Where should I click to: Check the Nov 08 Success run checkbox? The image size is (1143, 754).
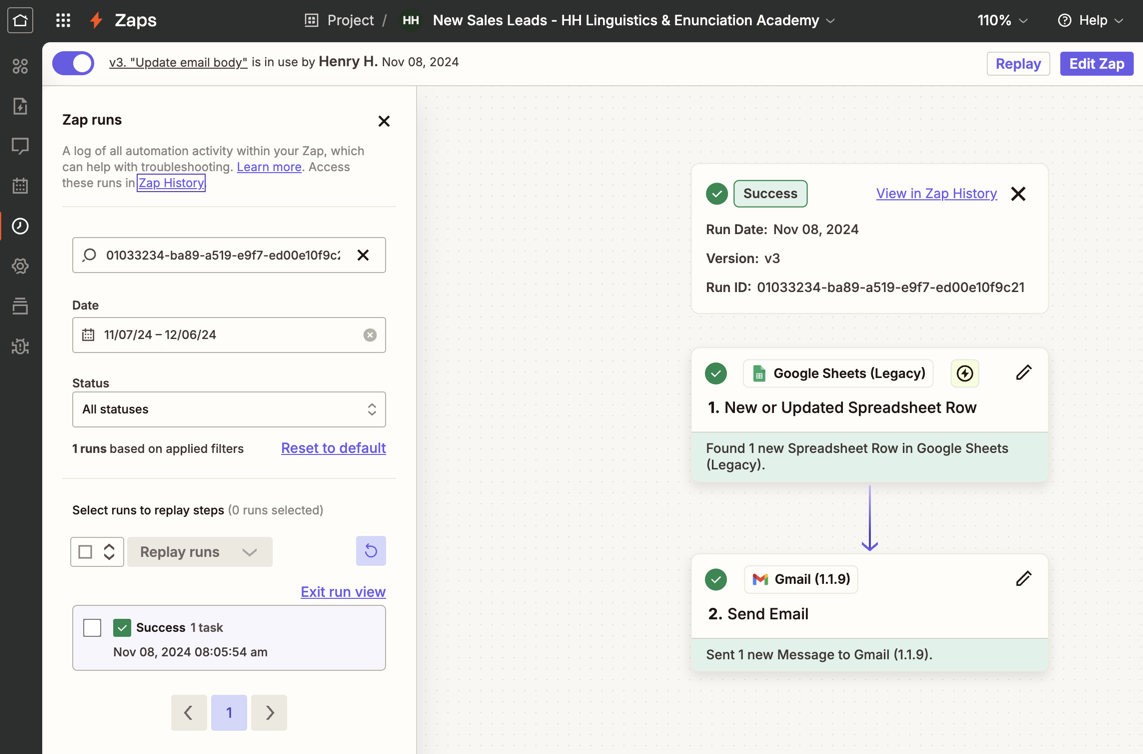(x=92, y=628)
